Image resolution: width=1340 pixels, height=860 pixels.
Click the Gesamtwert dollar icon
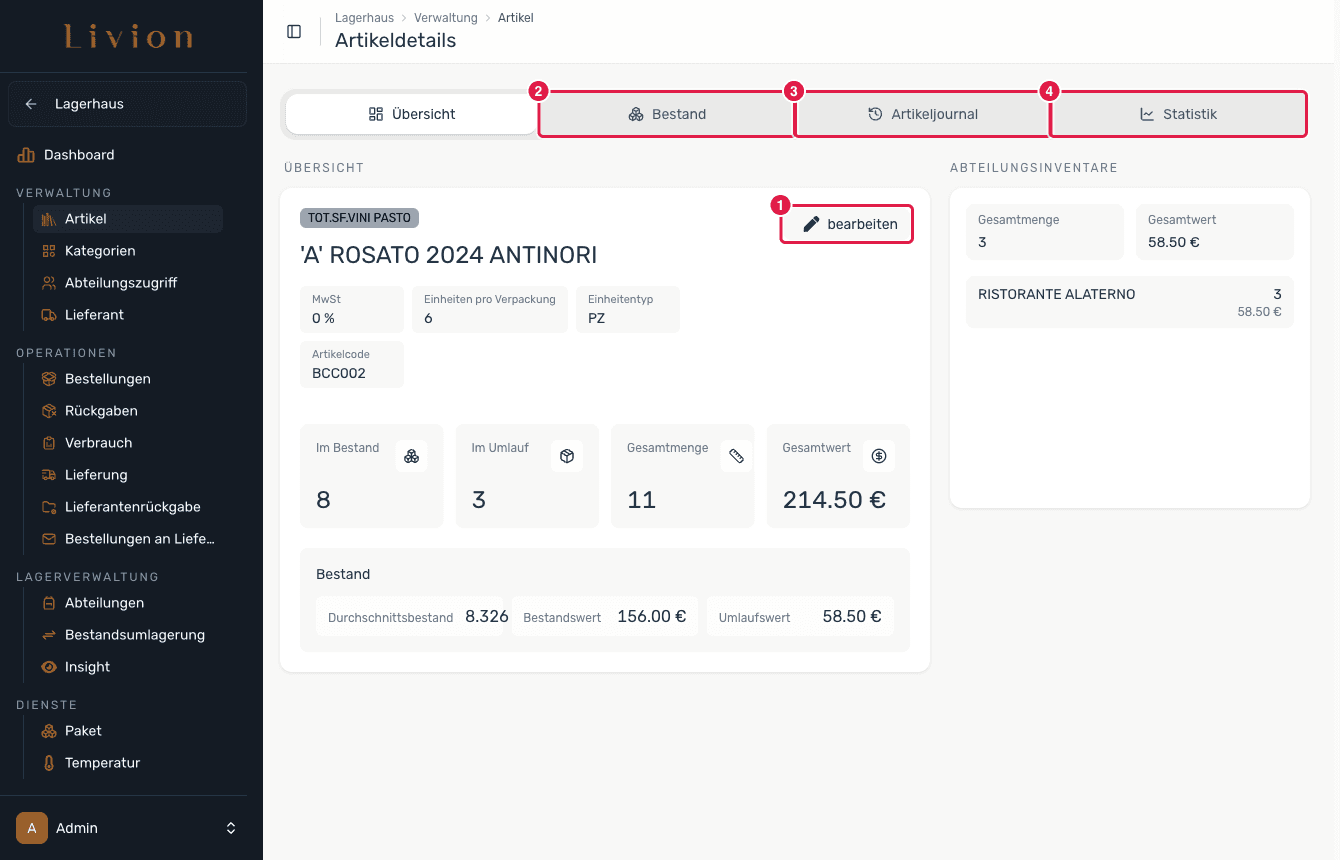pyautogui.click(x=879, y=456)
